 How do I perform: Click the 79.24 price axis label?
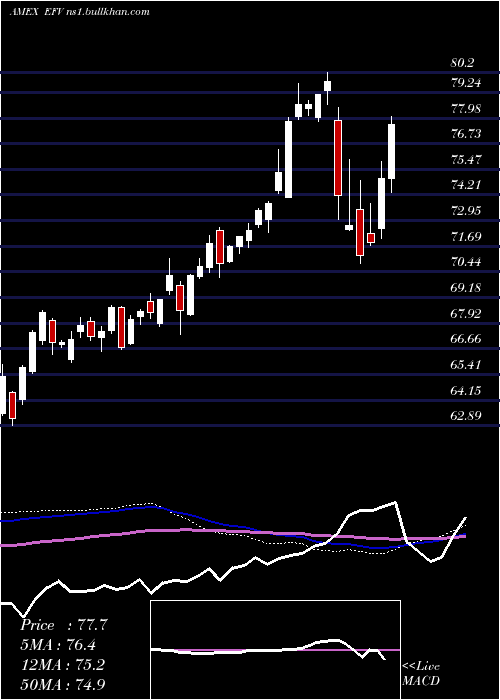(466, 83)
